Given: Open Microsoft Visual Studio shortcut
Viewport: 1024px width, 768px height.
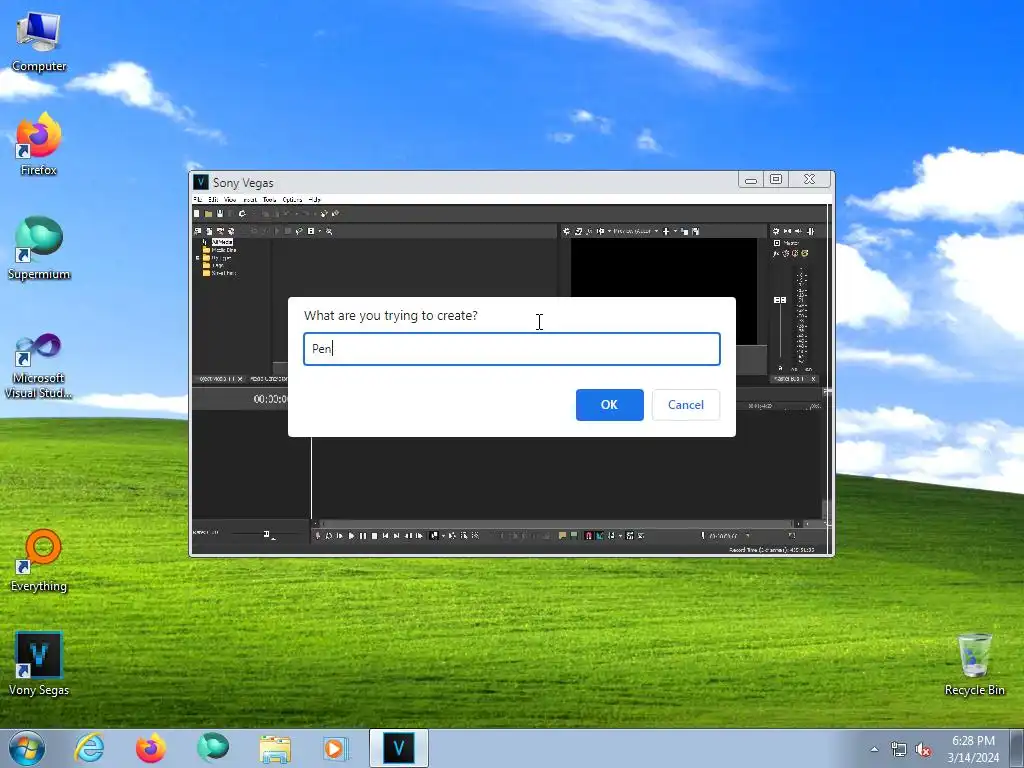Looking at the screenshot, I should (39, 366).
